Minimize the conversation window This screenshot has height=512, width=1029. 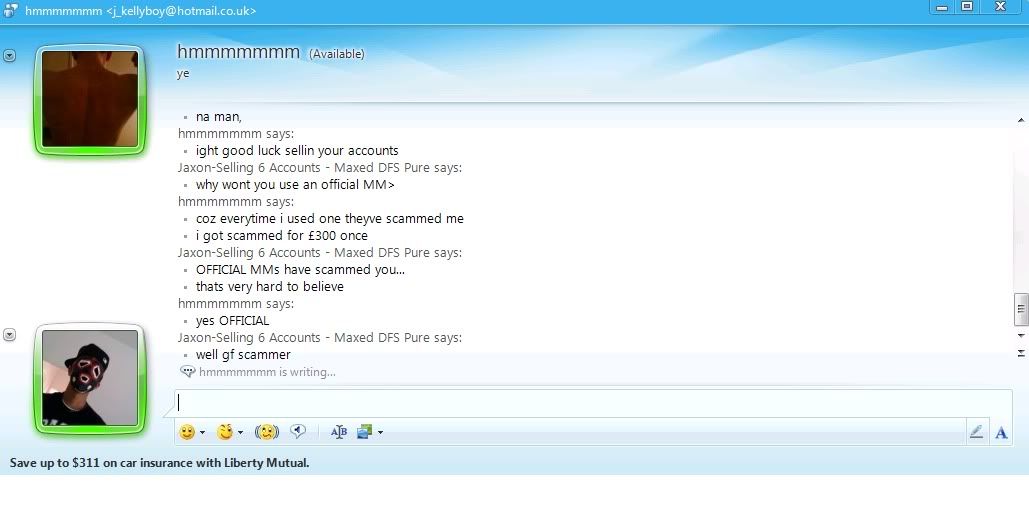(x=942, y=7)
